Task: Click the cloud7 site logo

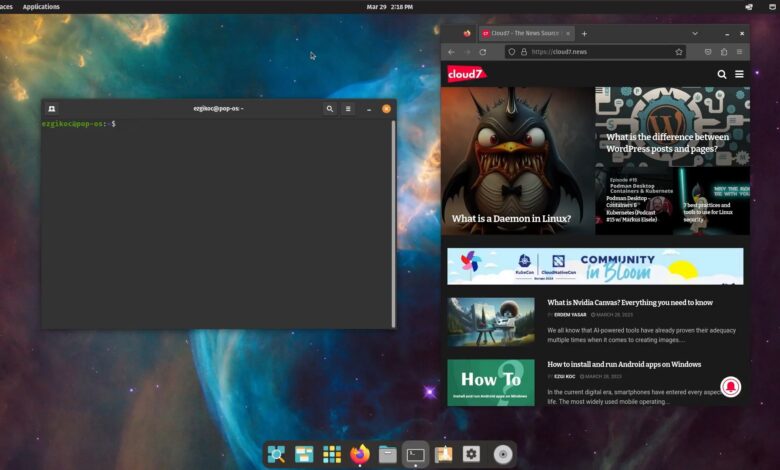Action: pos(466,74)
